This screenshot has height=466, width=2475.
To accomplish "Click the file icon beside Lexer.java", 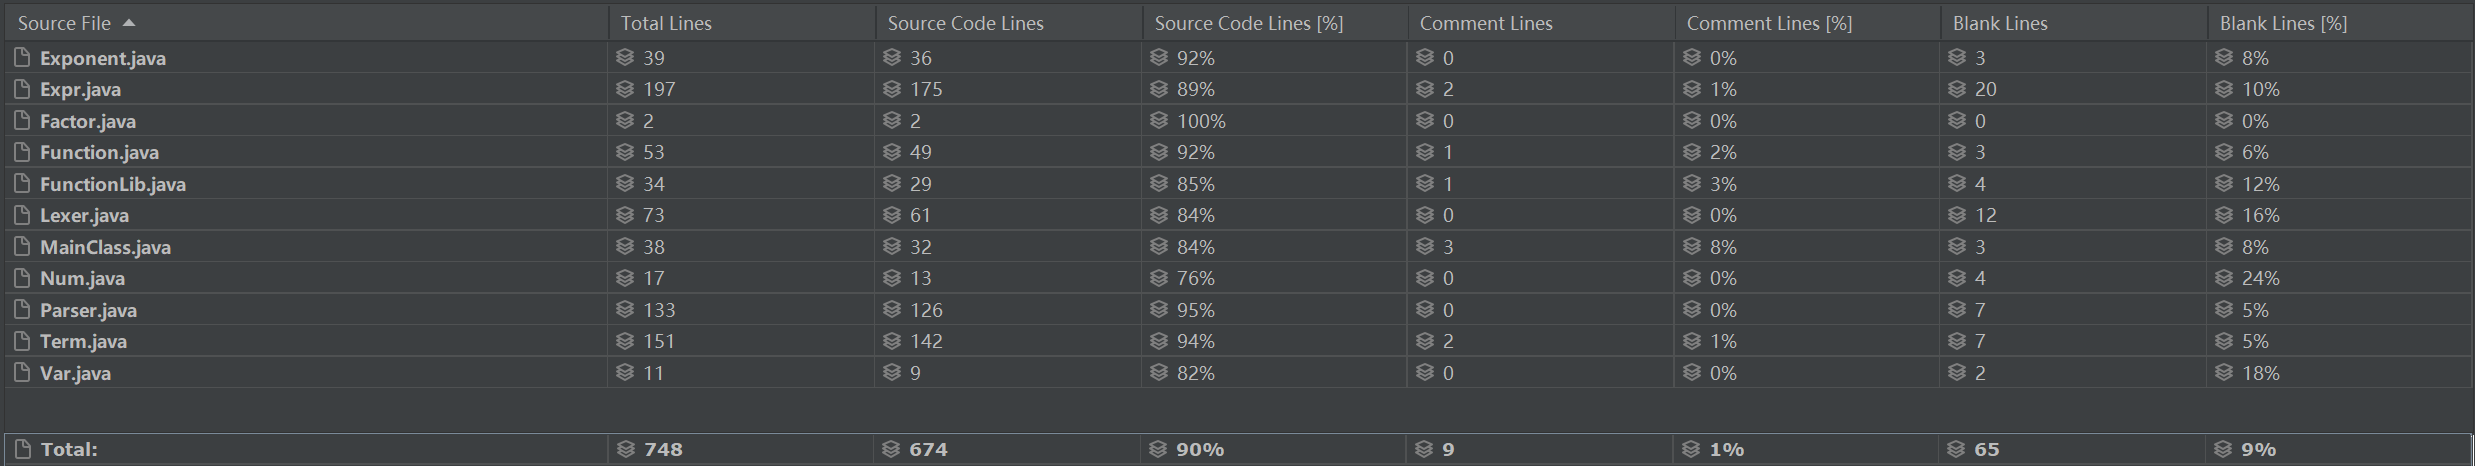I will 22,215.
